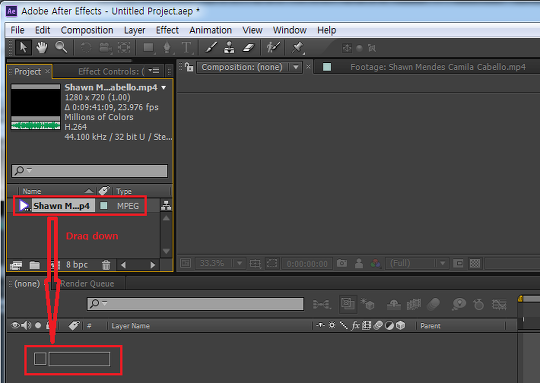
Task: Toggle the Live Update button in timeline
Action: (x=348, y=304)
